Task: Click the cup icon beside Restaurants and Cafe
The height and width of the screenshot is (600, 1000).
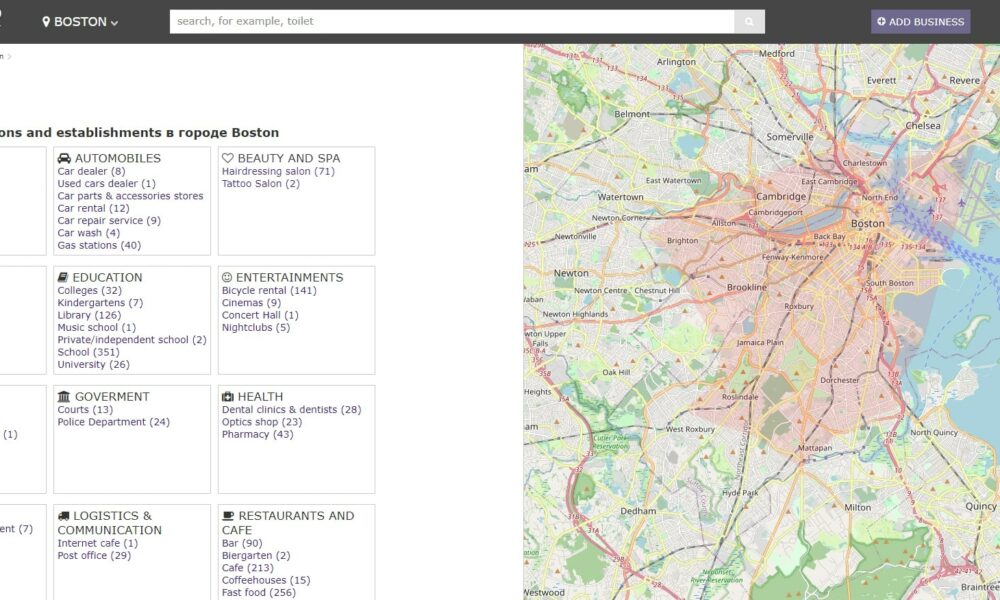Action: click(228, 516)
